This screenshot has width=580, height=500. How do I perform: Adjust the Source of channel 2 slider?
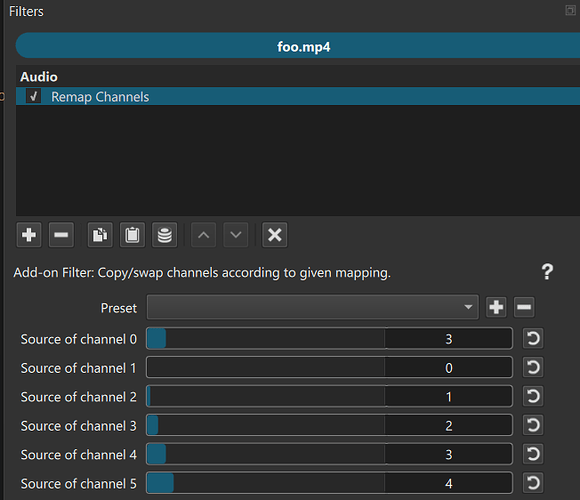(x=266, y=396)
